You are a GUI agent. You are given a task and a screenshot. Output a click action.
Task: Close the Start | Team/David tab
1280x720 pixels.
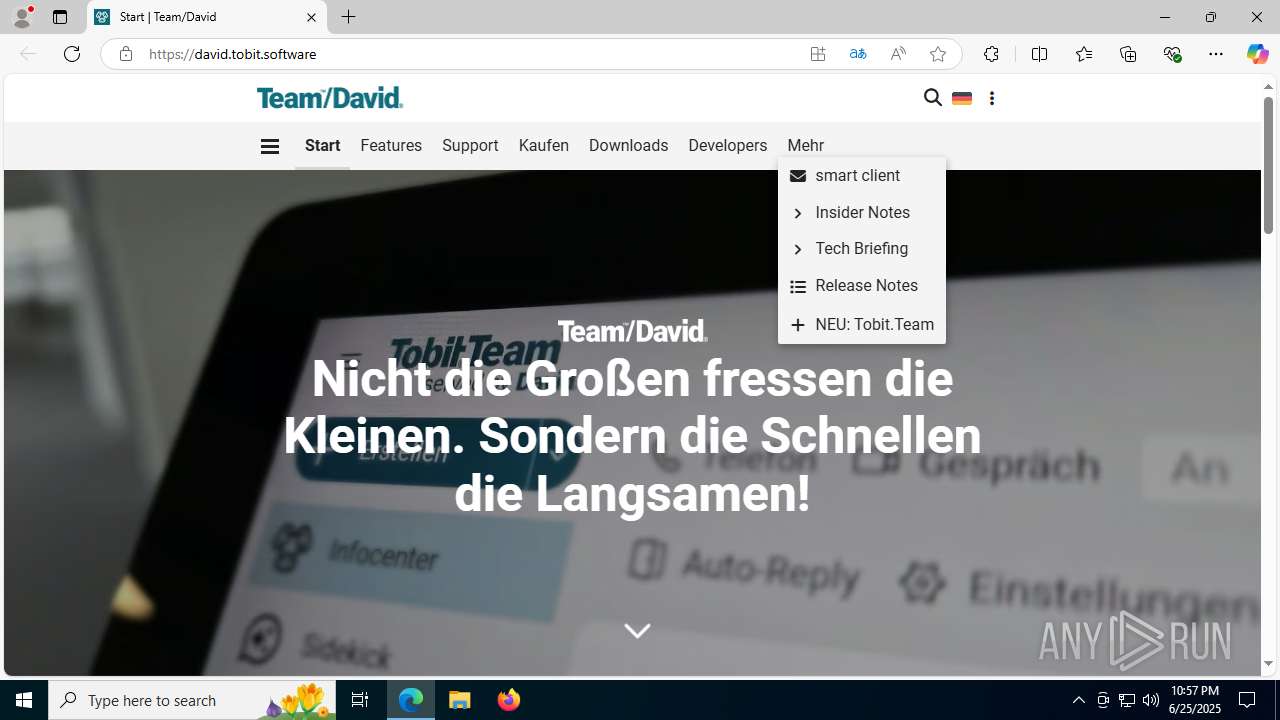pos(311,17)
